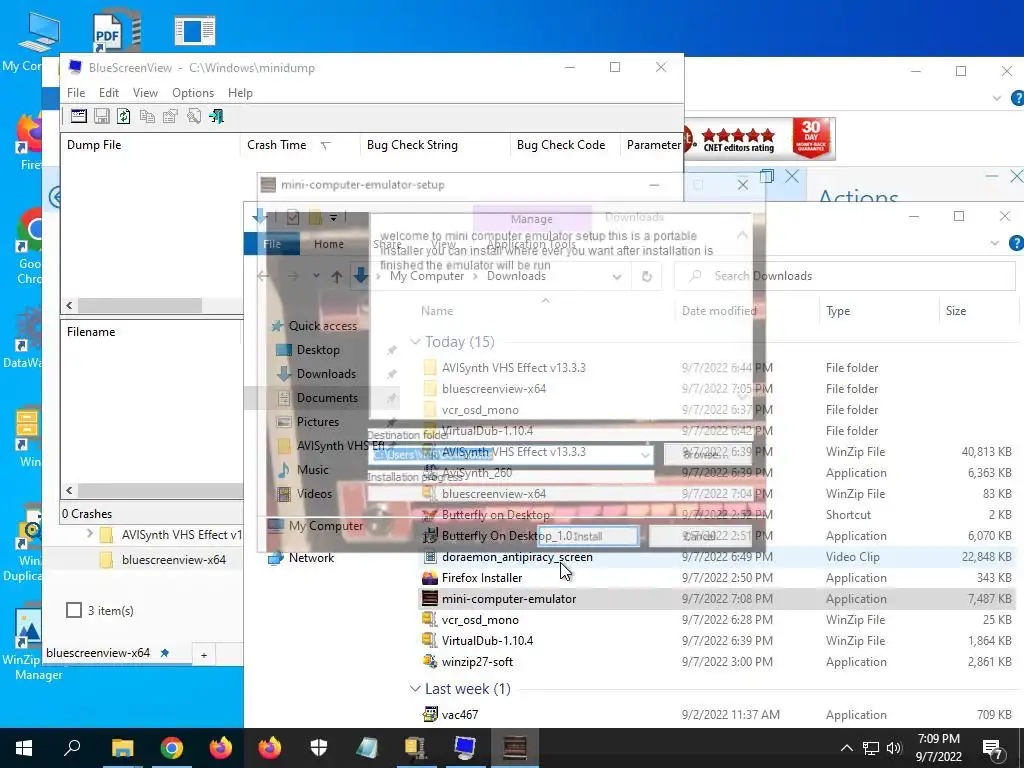This screenshot has height=768, width=1024.
Task: Click the Find icon in BlueScreenView toolbar
Action: click(193, 116)
